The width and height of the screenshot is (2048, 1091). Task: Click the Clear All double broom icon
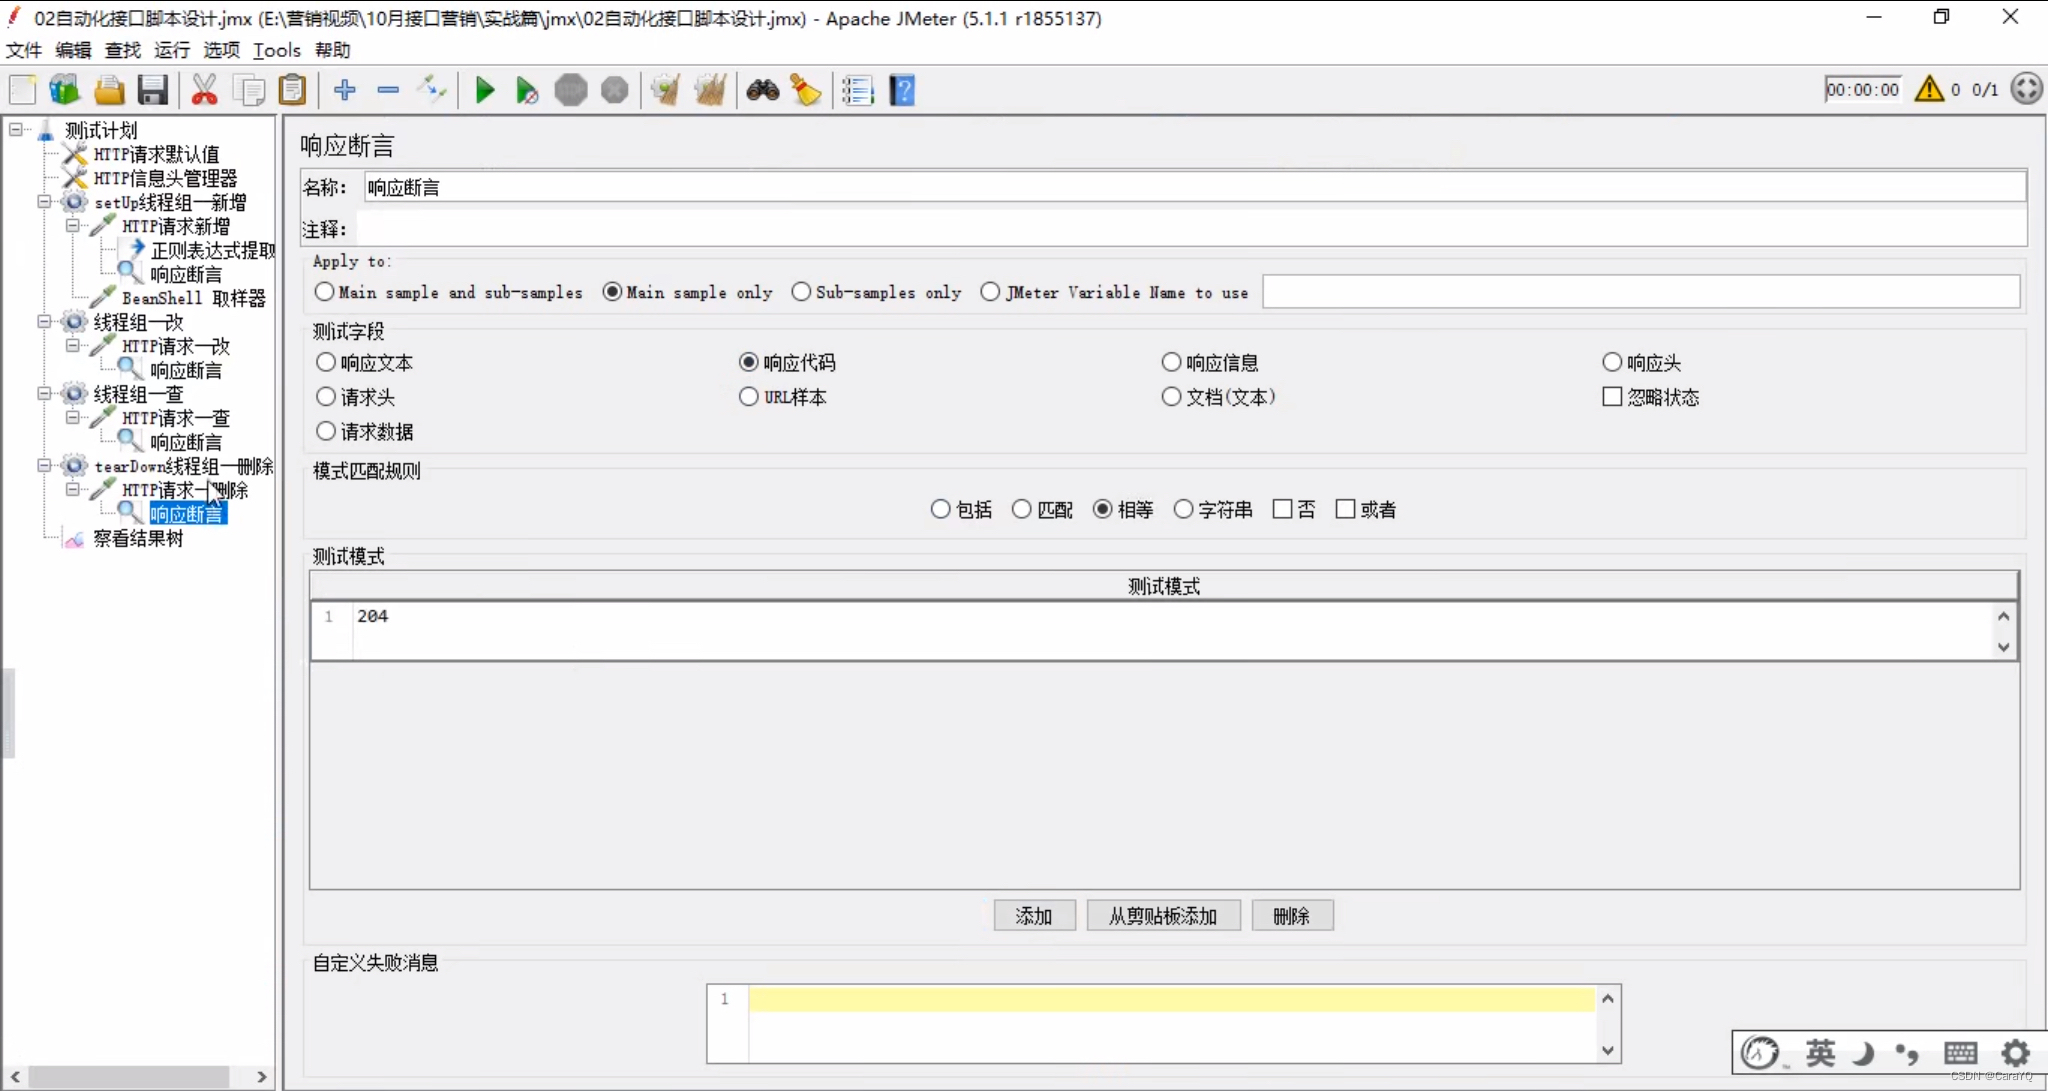coord(710,90)
